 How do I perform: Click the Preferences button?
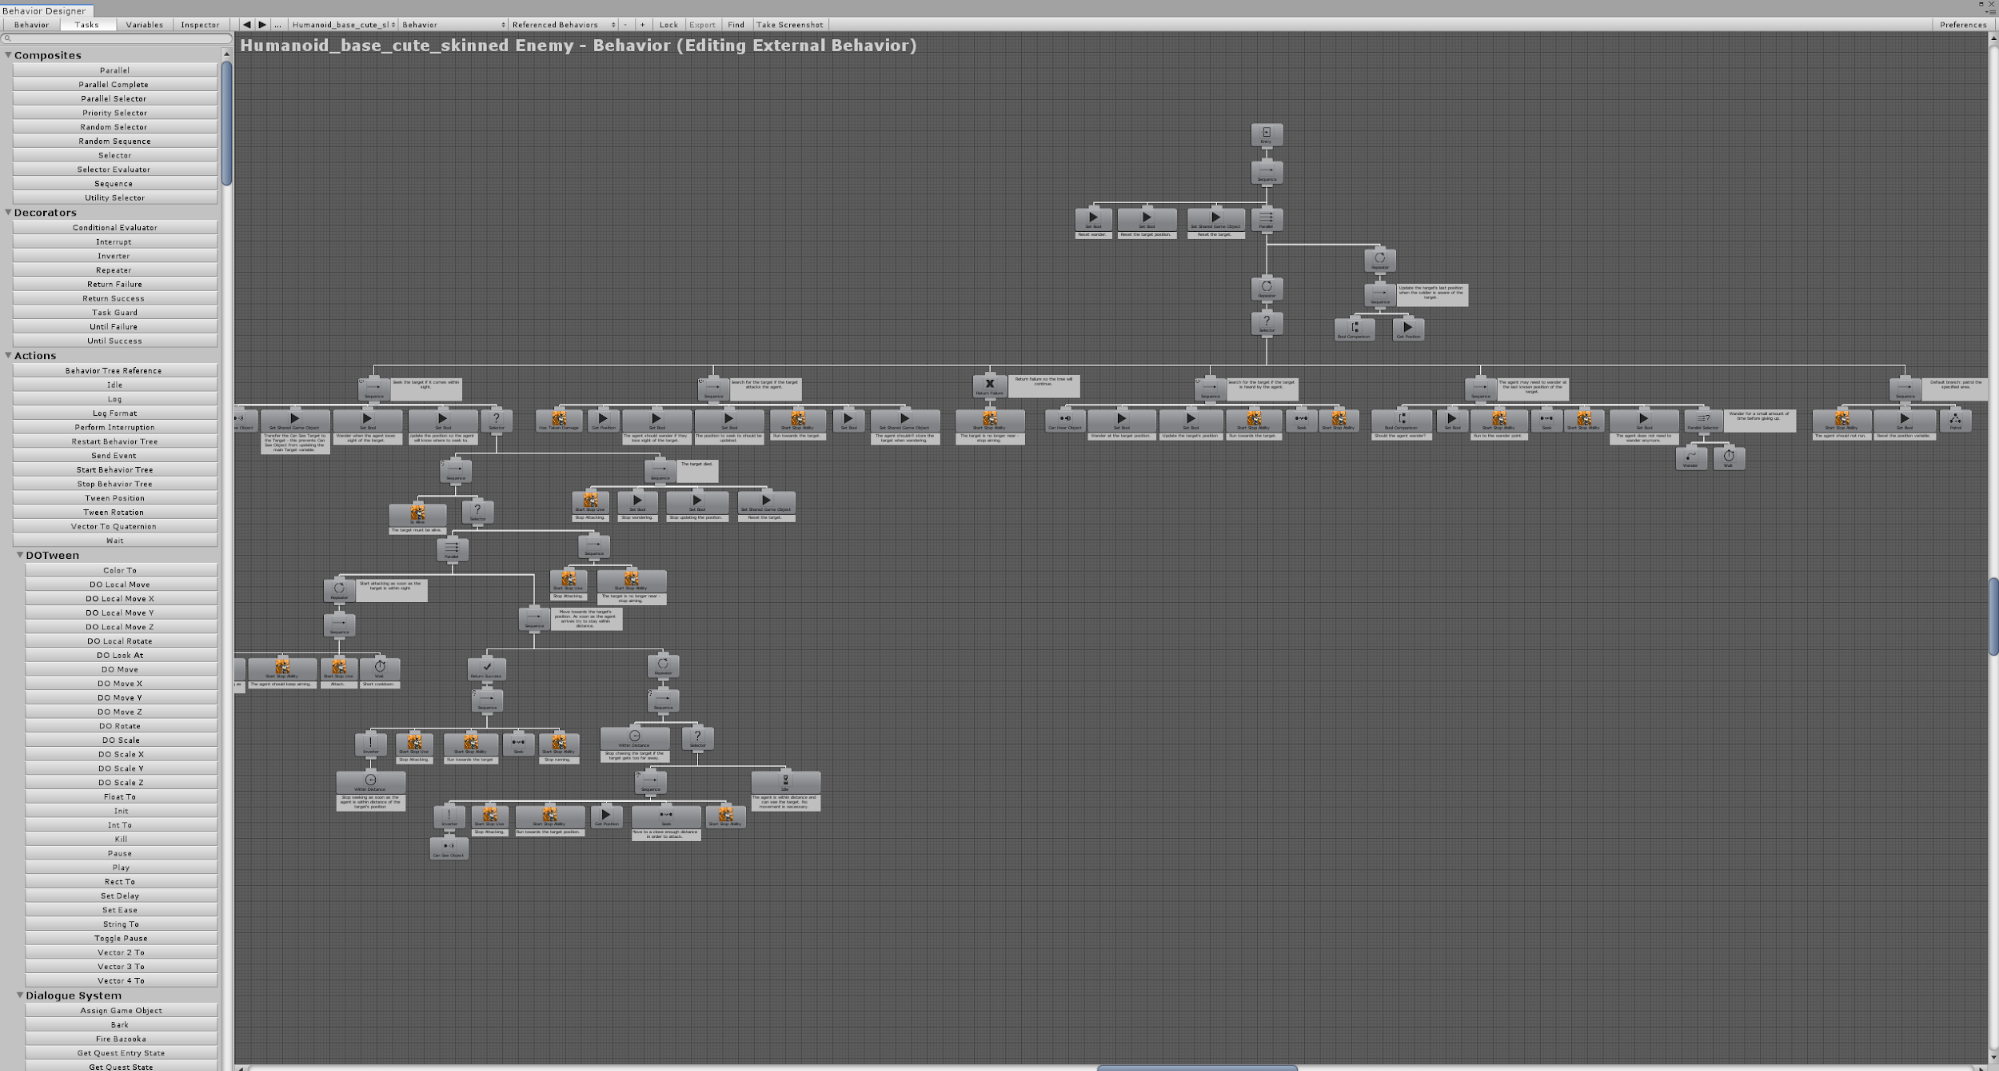[x=1962, y=25]
